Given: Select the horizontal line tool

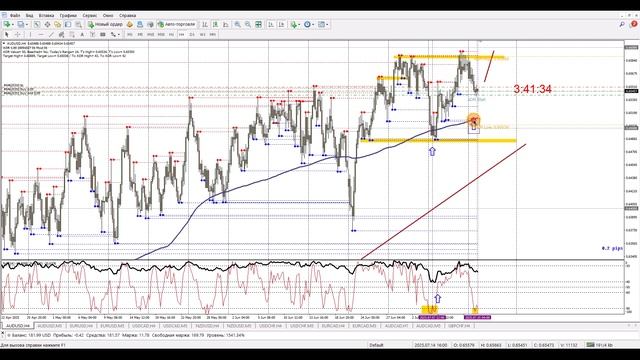Looking at the screenshot, I should point(41,35).
